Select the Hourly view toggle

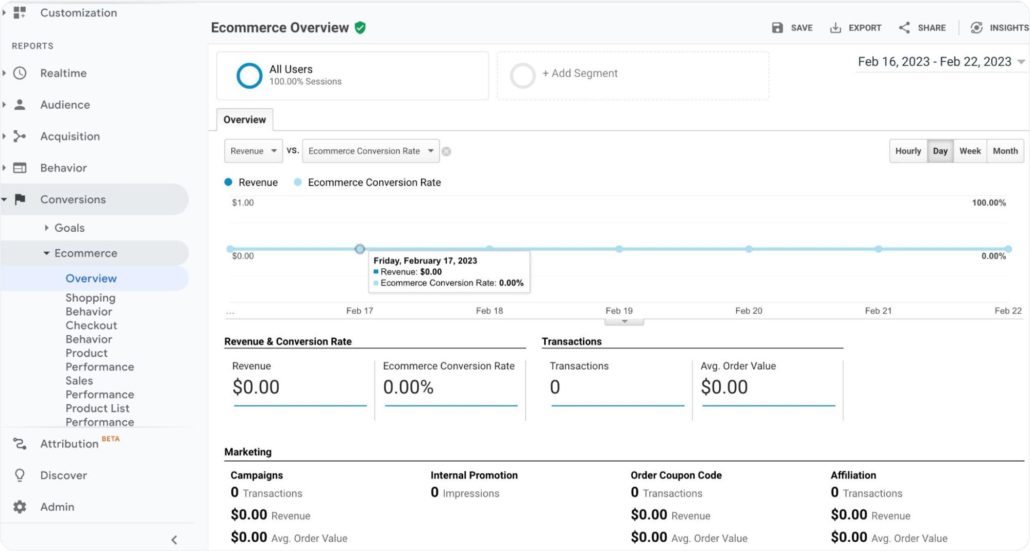[908, 151]
